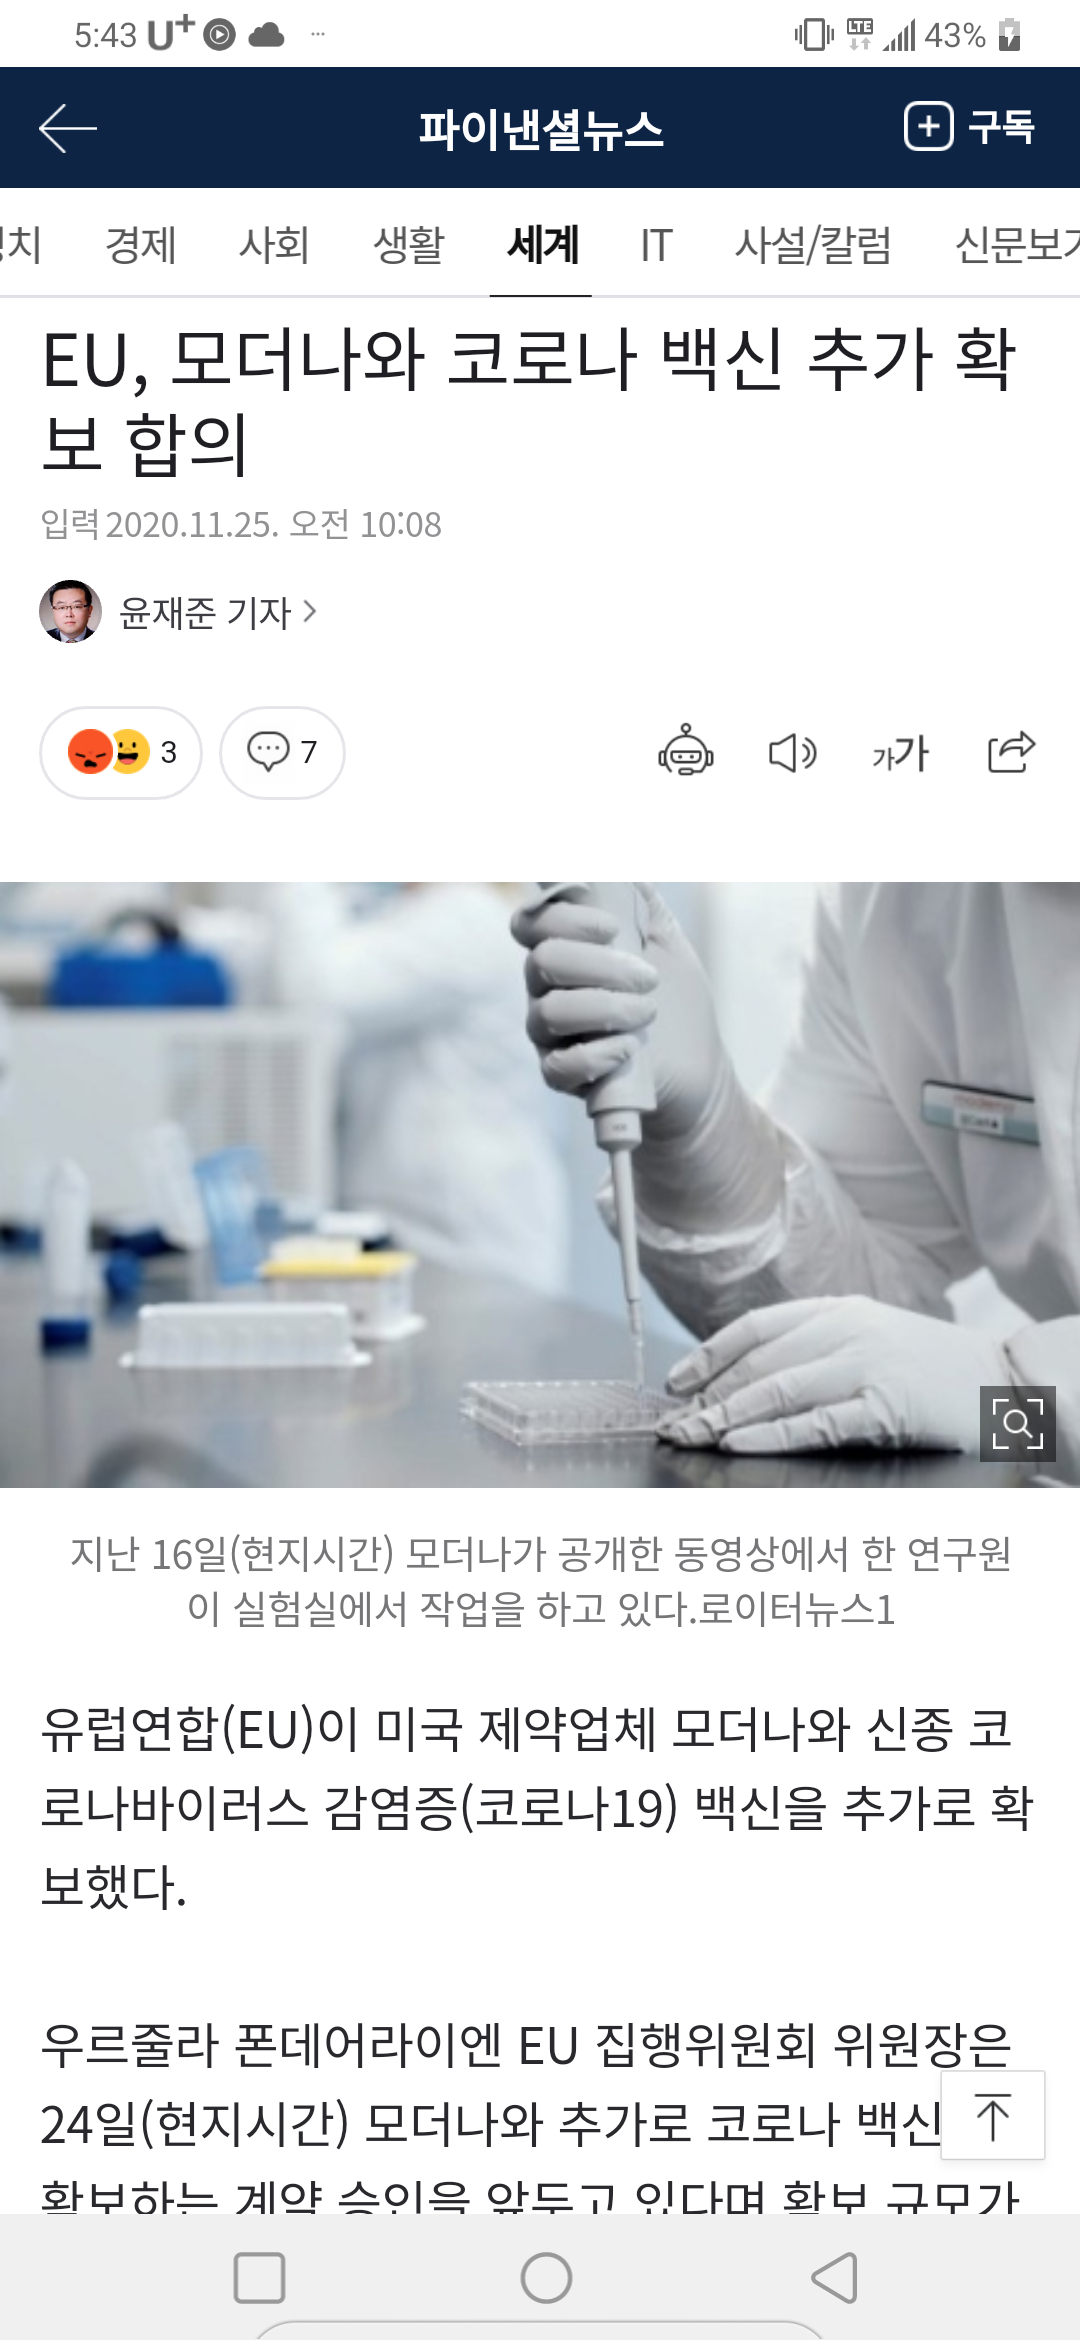Open the AI summary robot icon
This screenshot has height=2340, width=1080.
pyautogui.click(x=685, y=751)
